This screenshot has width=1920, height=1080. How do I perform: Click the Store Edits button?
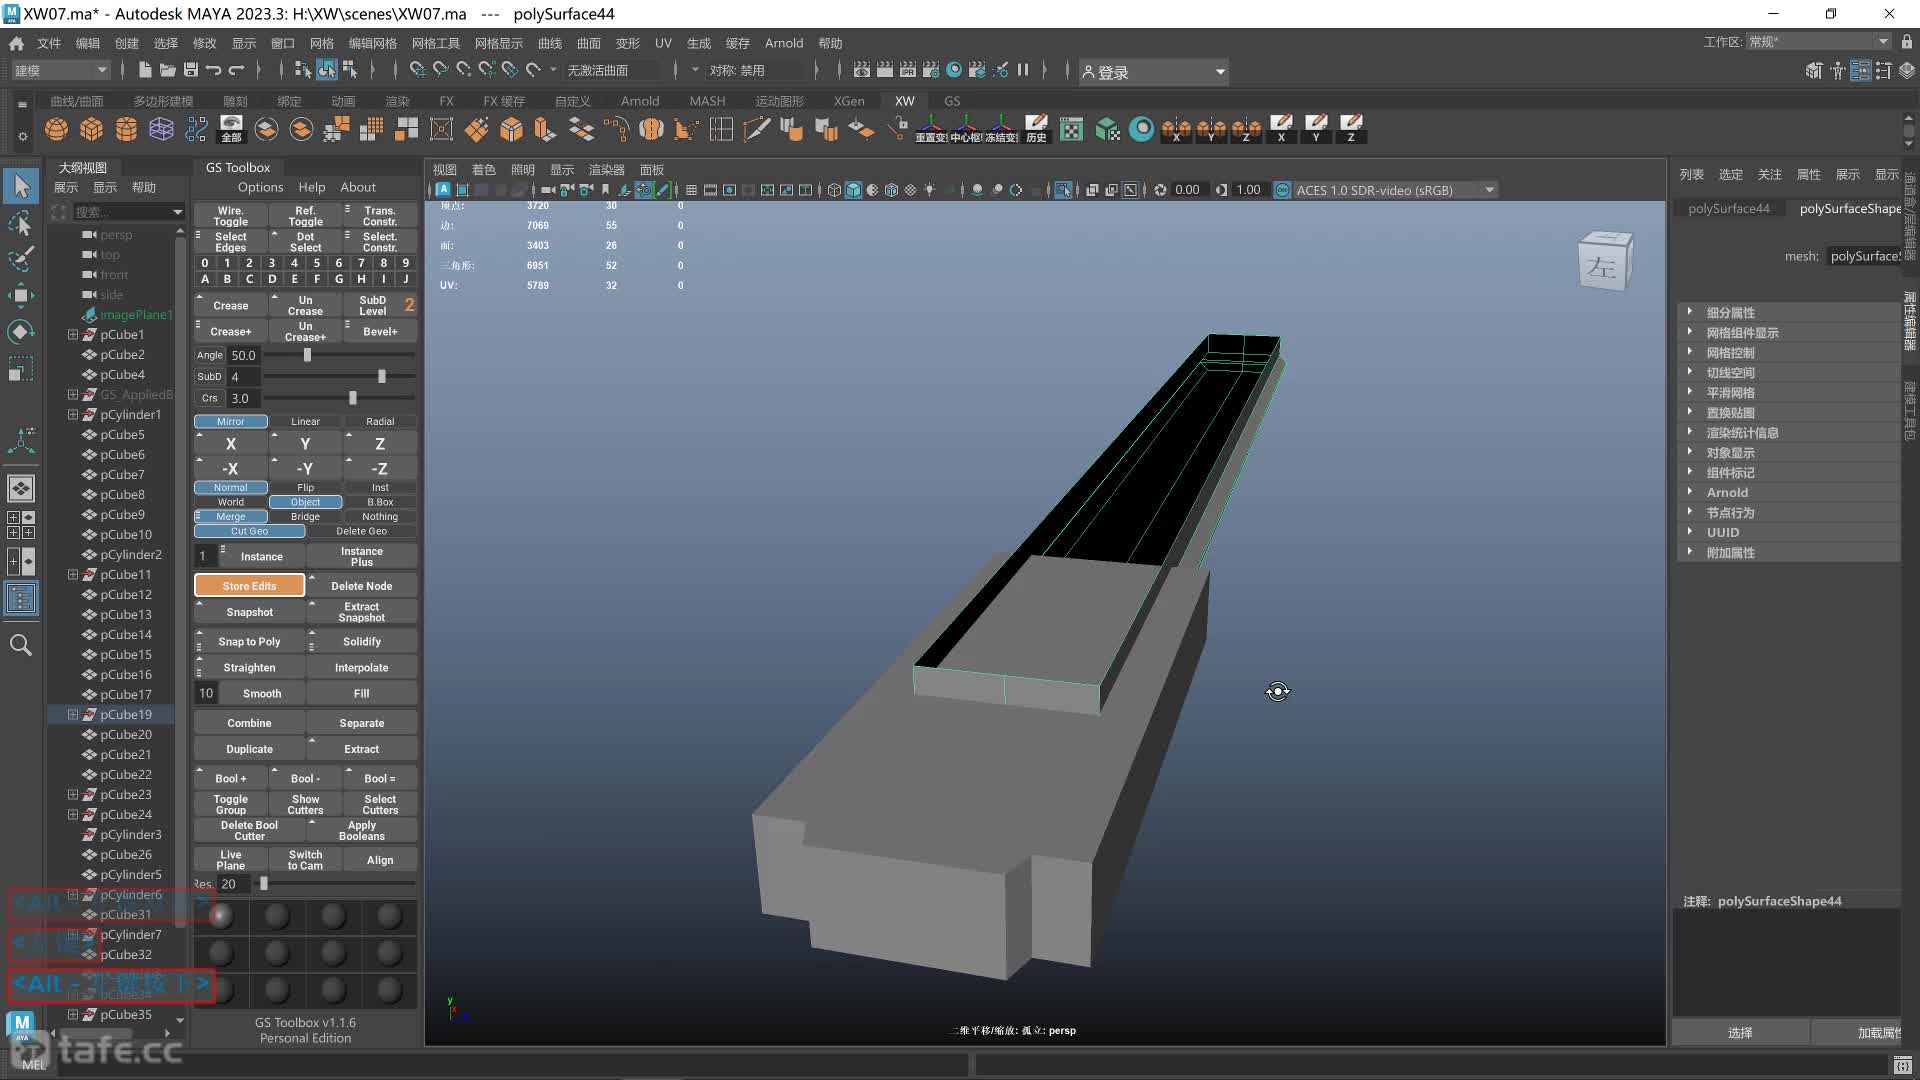click(x=249, y=585)
